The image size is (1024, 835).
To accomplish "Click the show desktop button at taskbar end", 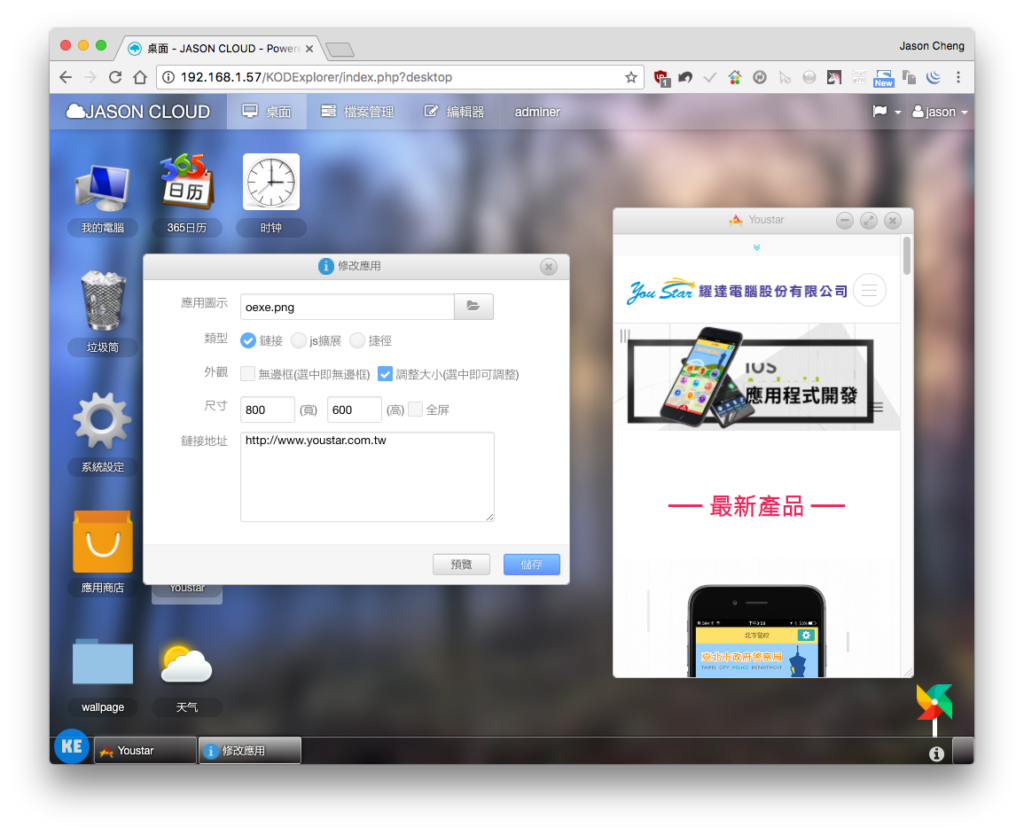I will point(963,750).
